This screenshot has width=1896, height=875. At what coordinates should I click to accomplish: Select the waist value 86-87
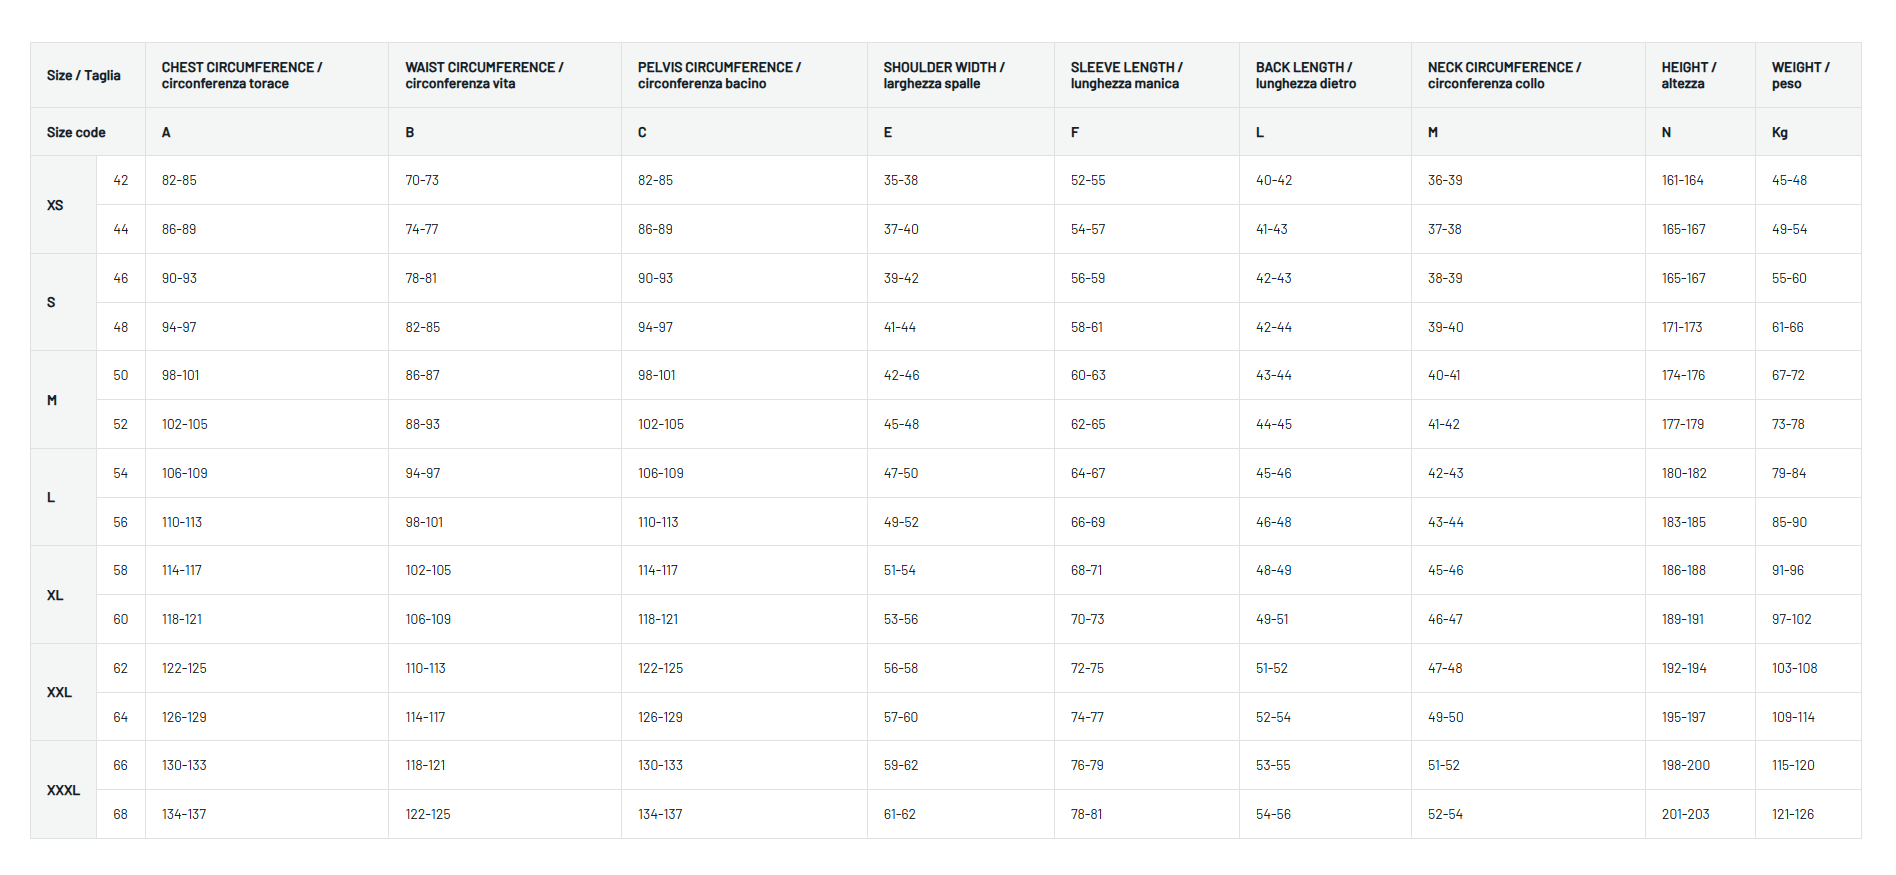click(x=422, y=375)
